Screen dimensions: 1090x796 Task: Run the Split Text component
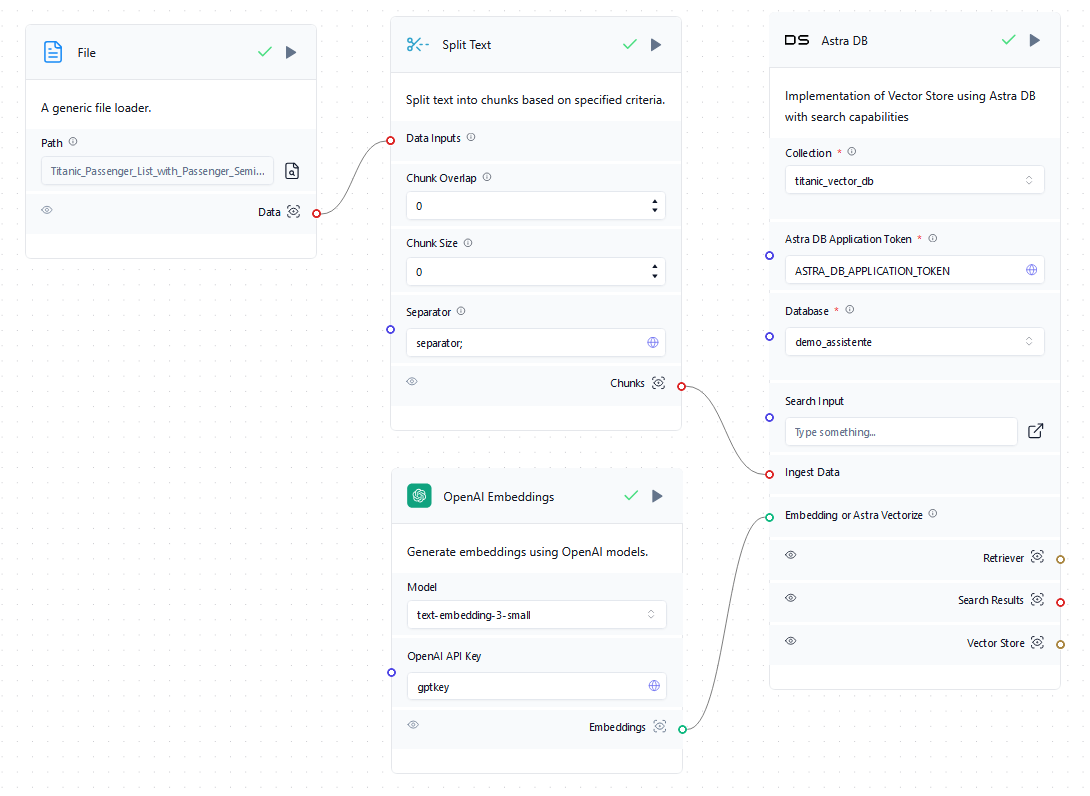pos(656,44)
